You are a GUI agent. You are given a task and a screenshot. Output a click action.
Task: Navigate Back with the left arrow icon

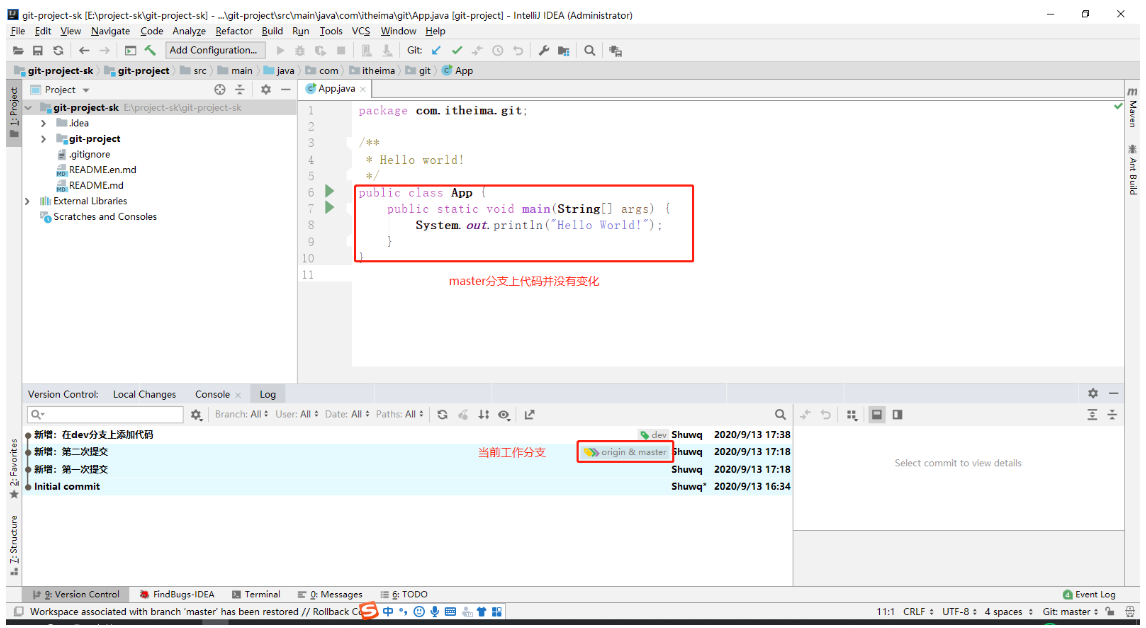[84, 50]
